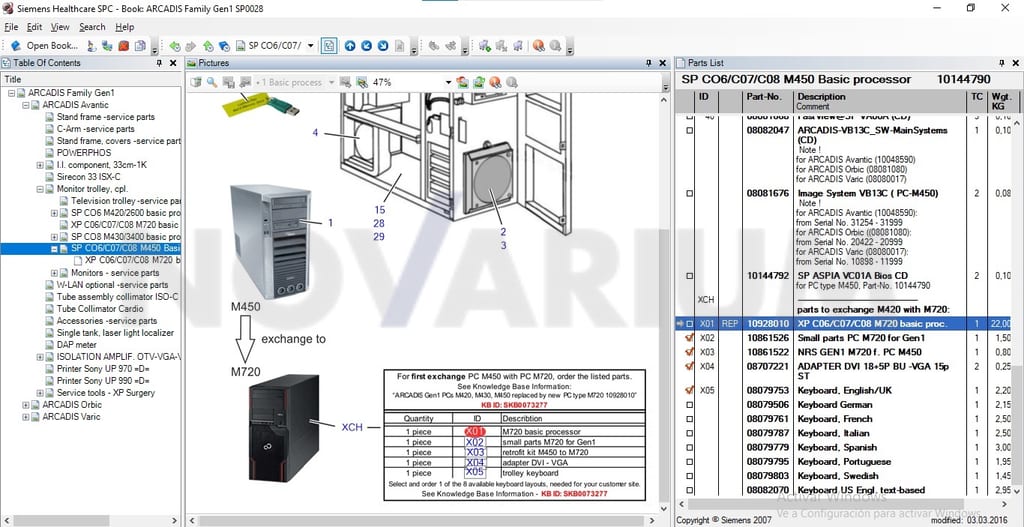This screenshot has width=1024, height=527.
Task: Click the Pictures panel horizontal scrollbar
Action: tap(423, 520)
